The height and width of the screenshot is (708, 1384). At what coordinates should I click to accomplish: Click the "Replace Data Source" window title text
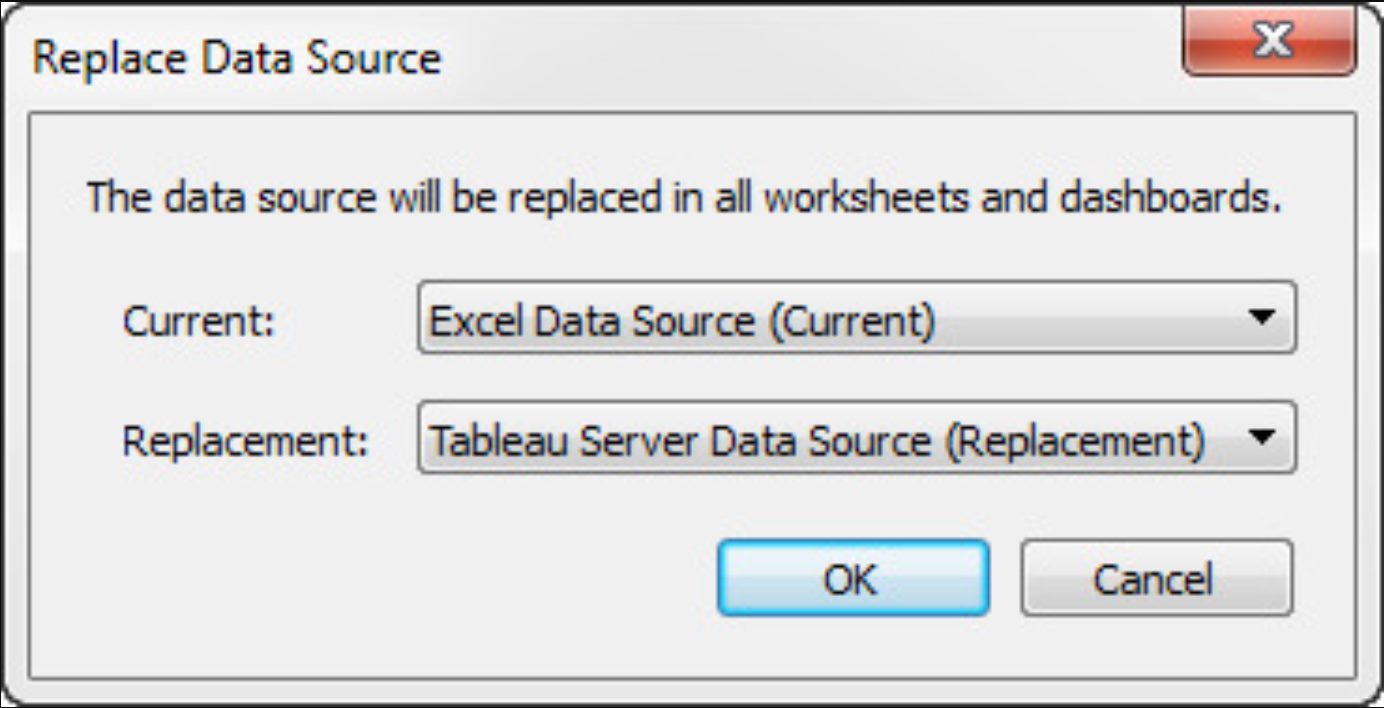coord(236,57)
